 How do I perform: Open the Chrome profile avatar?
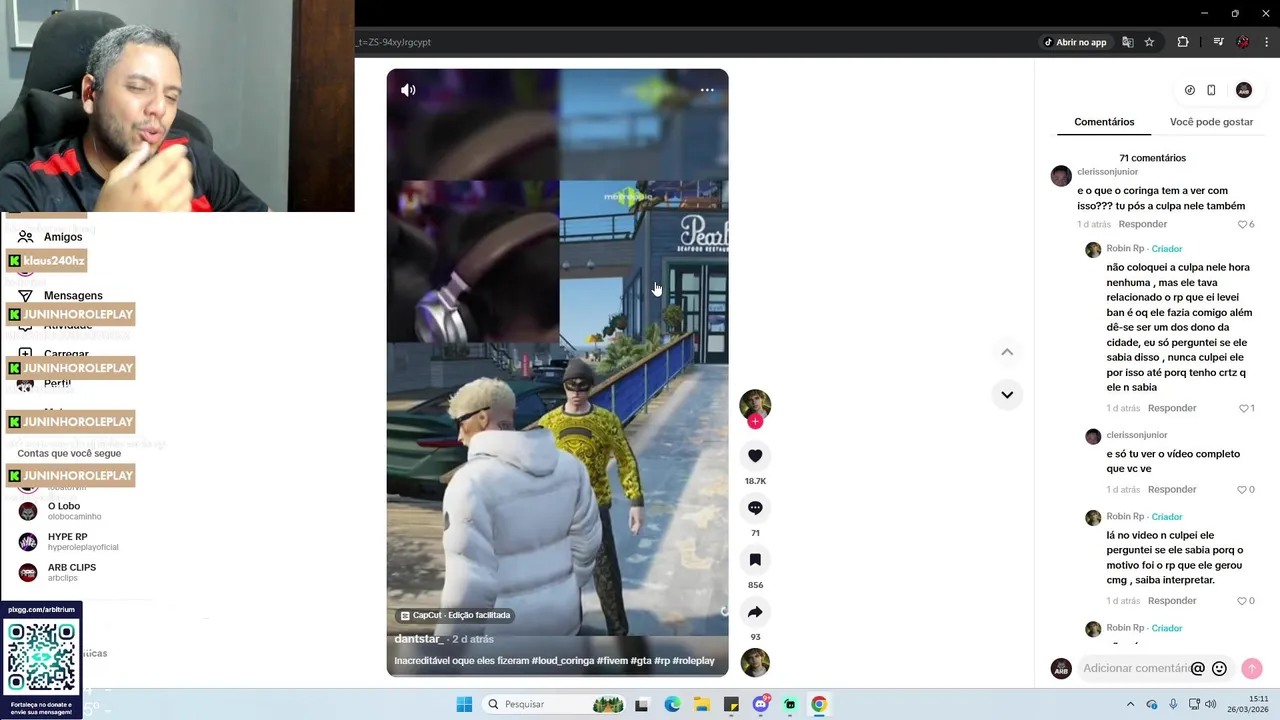1243,42
